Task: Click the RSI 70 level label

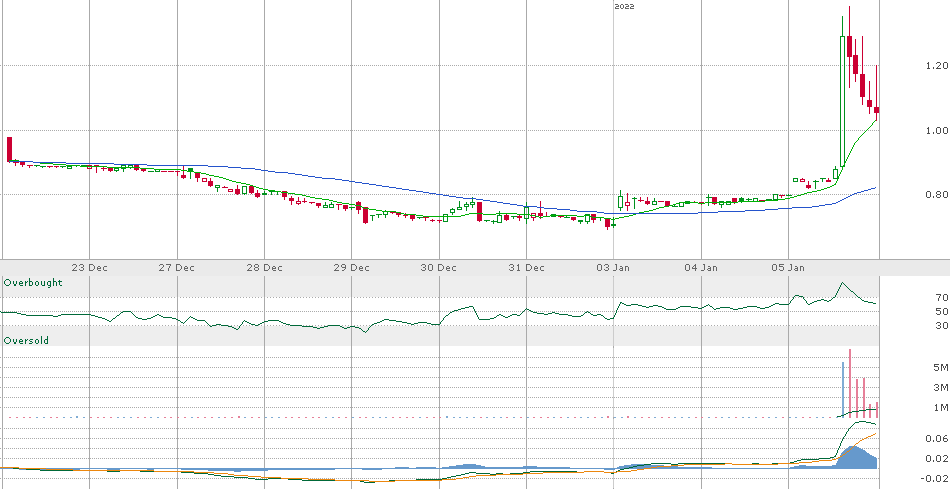Action: [x=942, y=298]
